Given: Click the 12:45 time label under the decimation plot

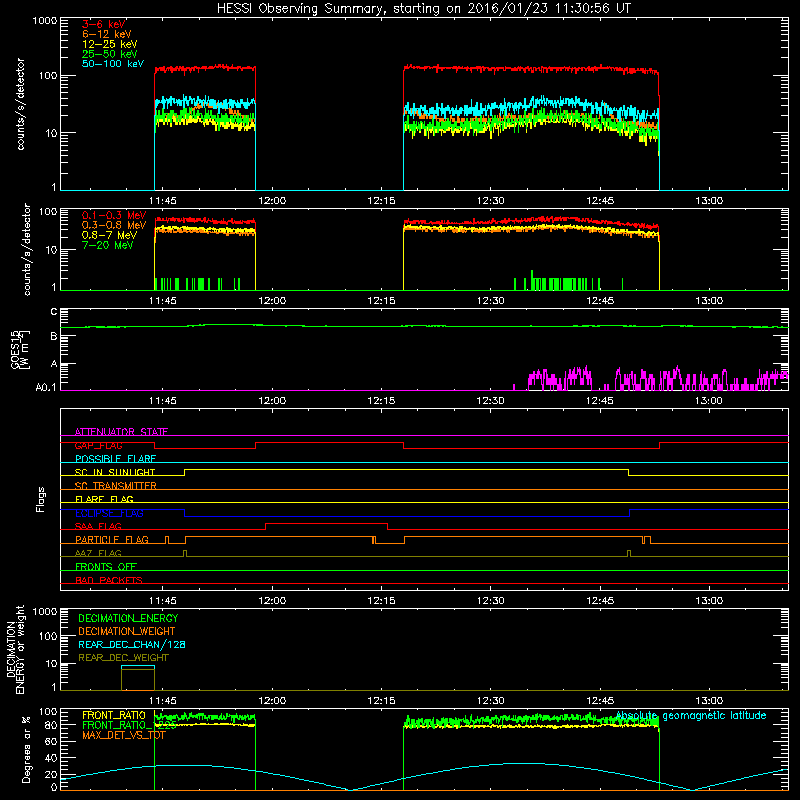Looking at the screenshot, I should point(599,701).
